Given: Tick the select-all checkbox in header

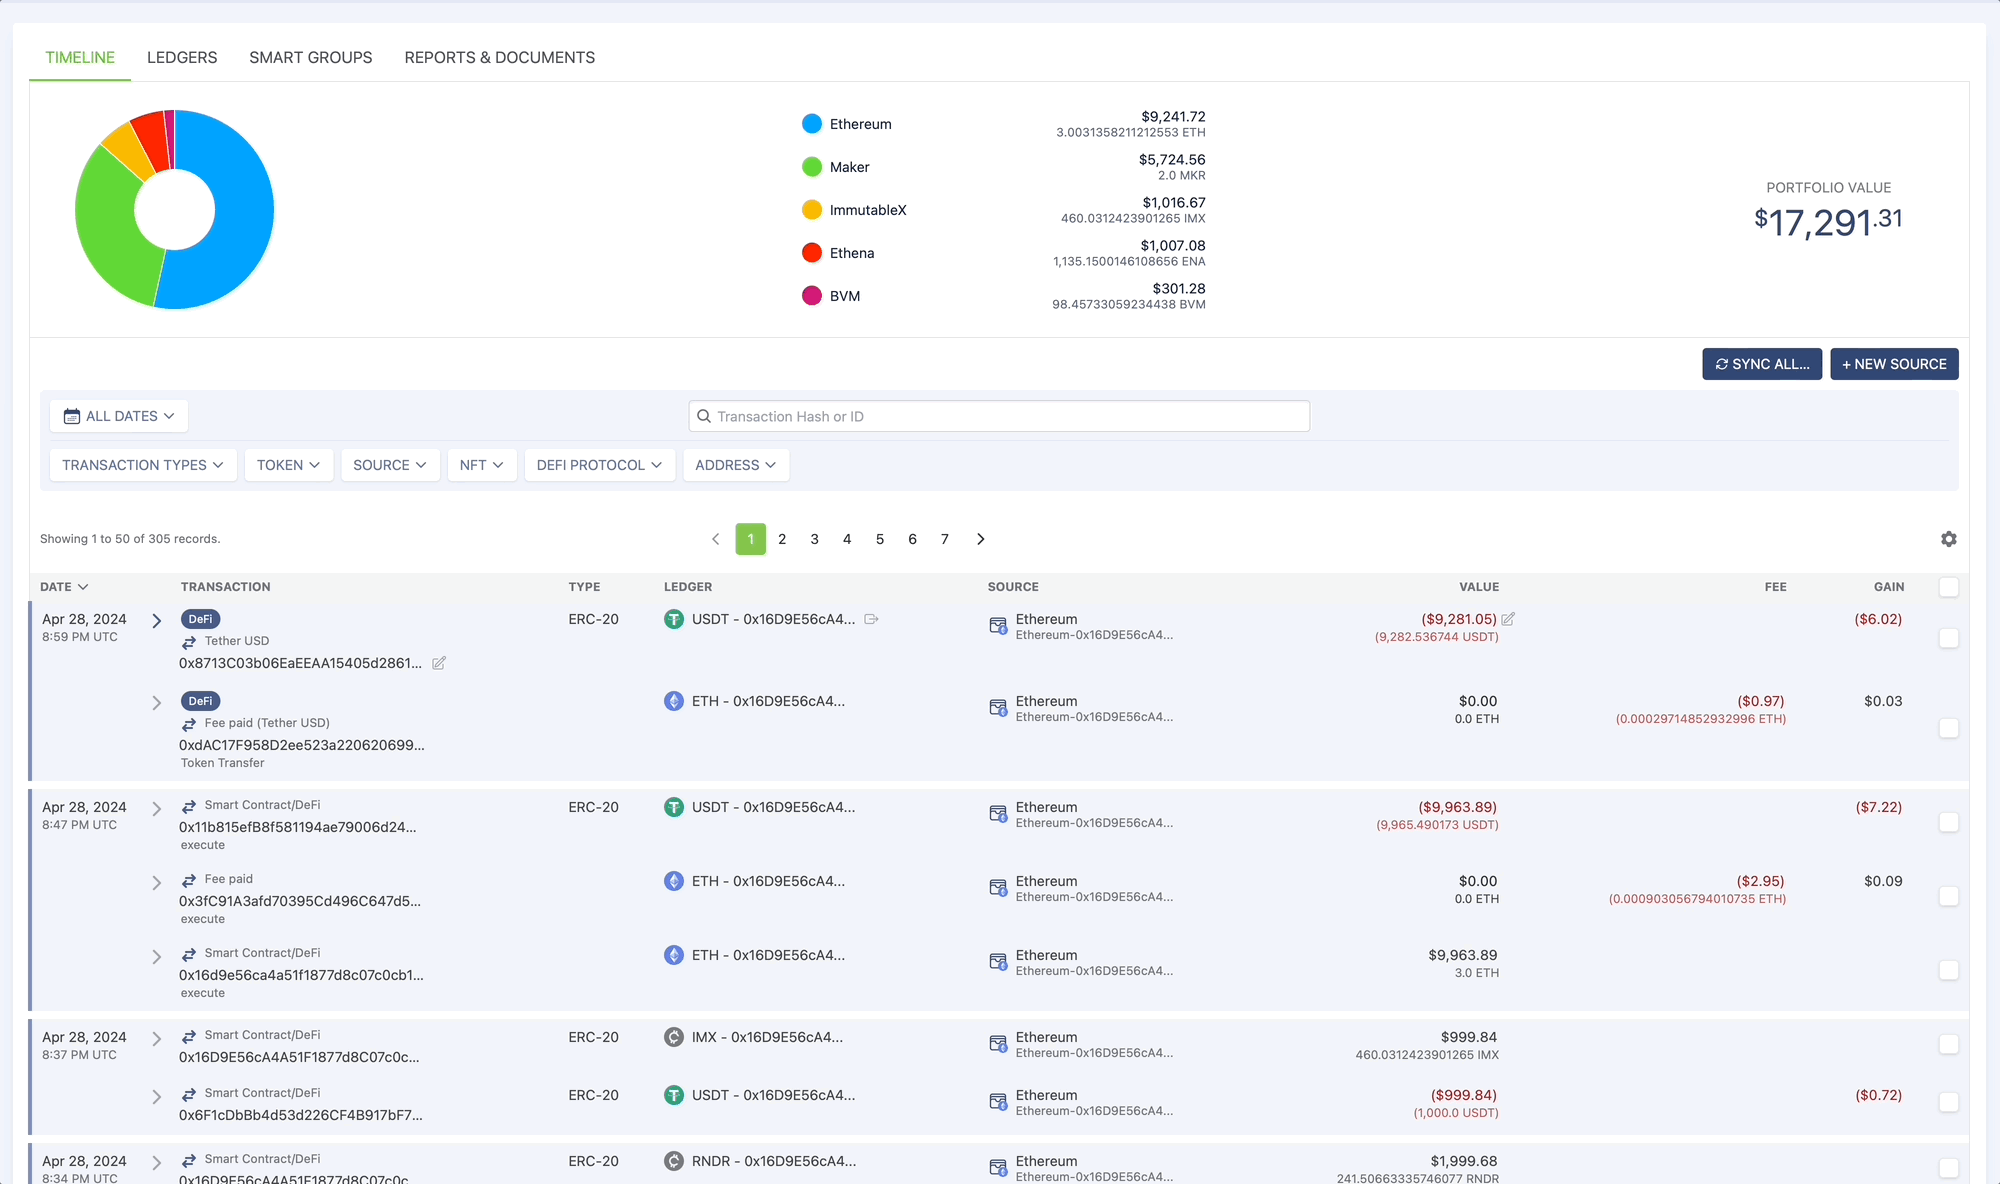Looking at the screenshot, I should pyautogui.click(x=1948, y=587).
